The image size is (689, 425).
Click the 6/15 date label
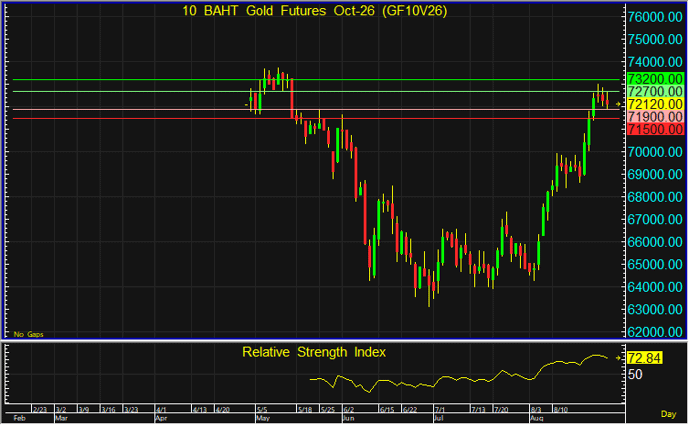pos(387,410)
